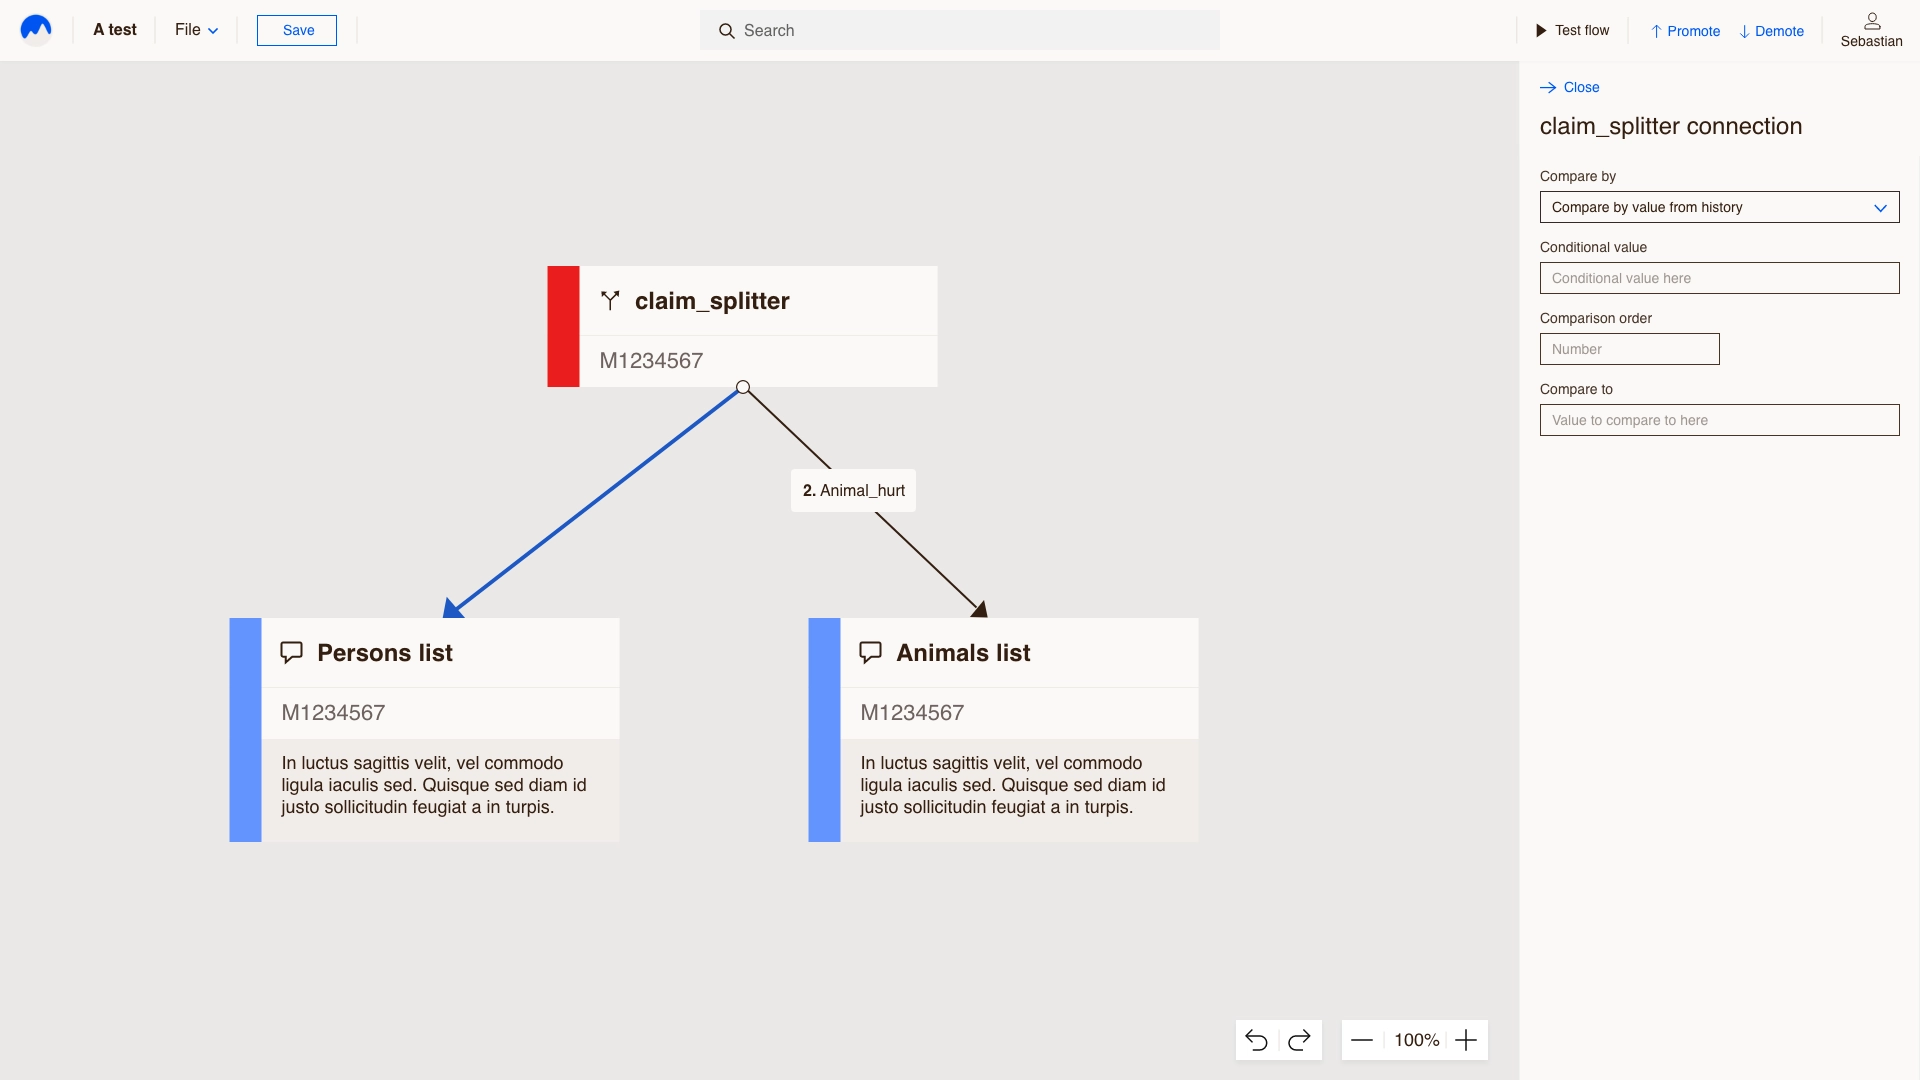Close the claim_splitter connection panel

pyautogui.click(x=1570, y=87)
